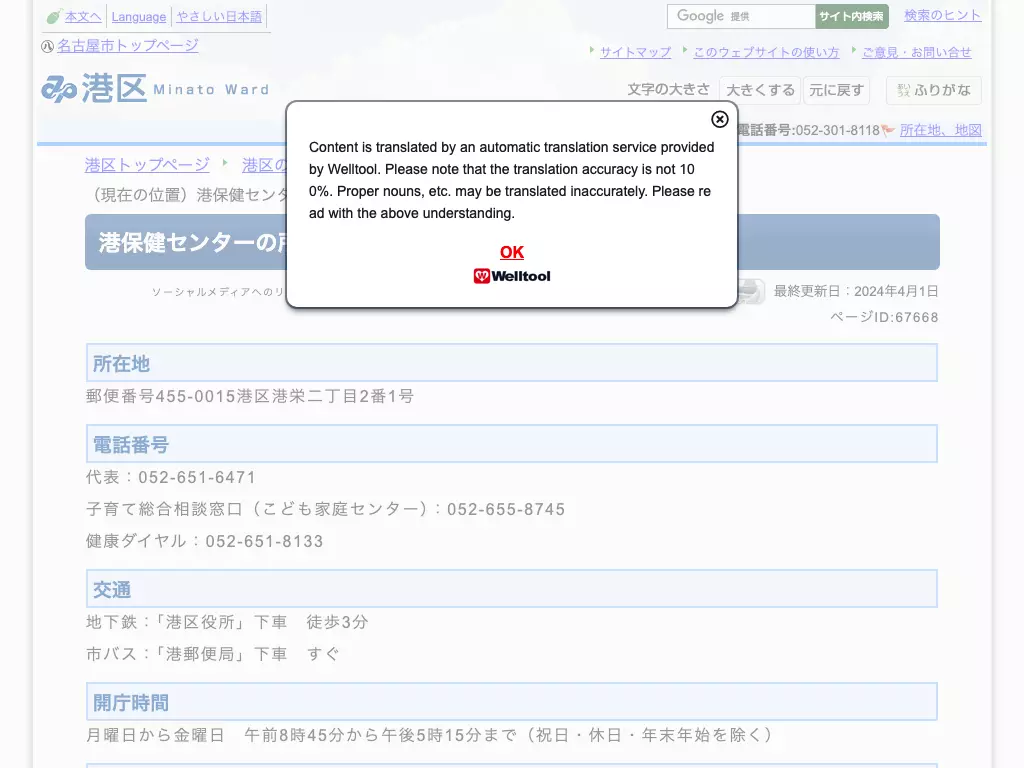Open the Language link
Viewport: 1024px width, 768px height.
pyautogui.click(x=138, y=16)
